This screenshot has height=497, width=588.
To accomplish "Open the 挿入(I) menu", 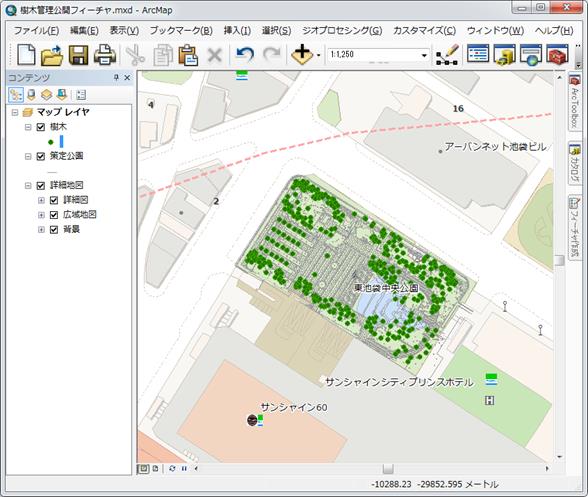I will (237, 30).
